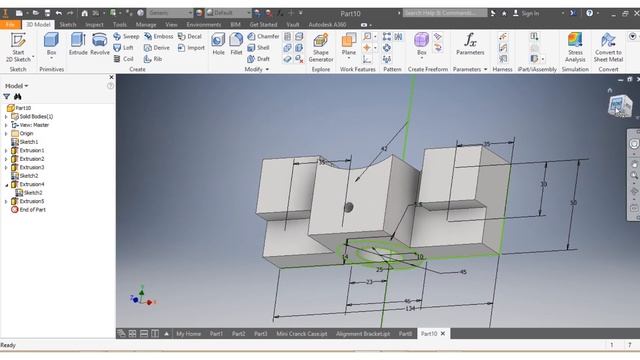Open the Modify panel dropdown
The image size is (640, 360).
(257, 69)
